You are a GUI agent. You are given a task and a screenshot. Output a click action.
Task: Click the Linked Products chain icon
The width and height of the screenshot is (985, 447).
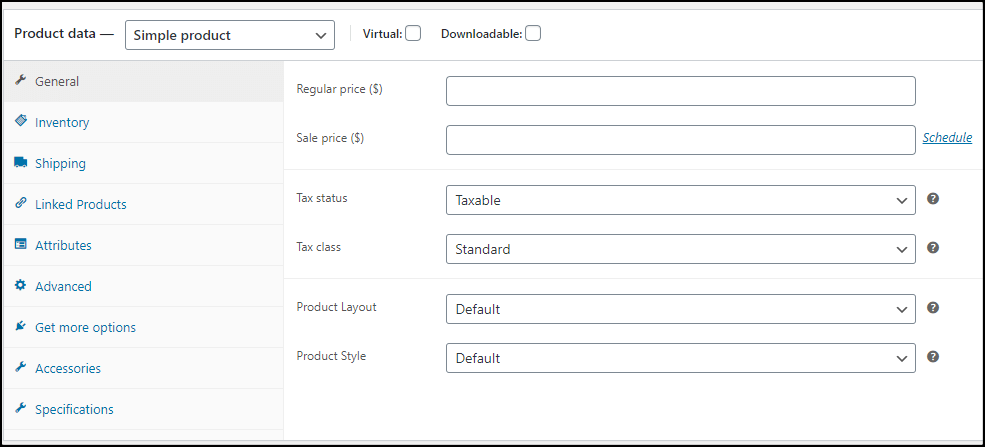[x=20, y=203]
